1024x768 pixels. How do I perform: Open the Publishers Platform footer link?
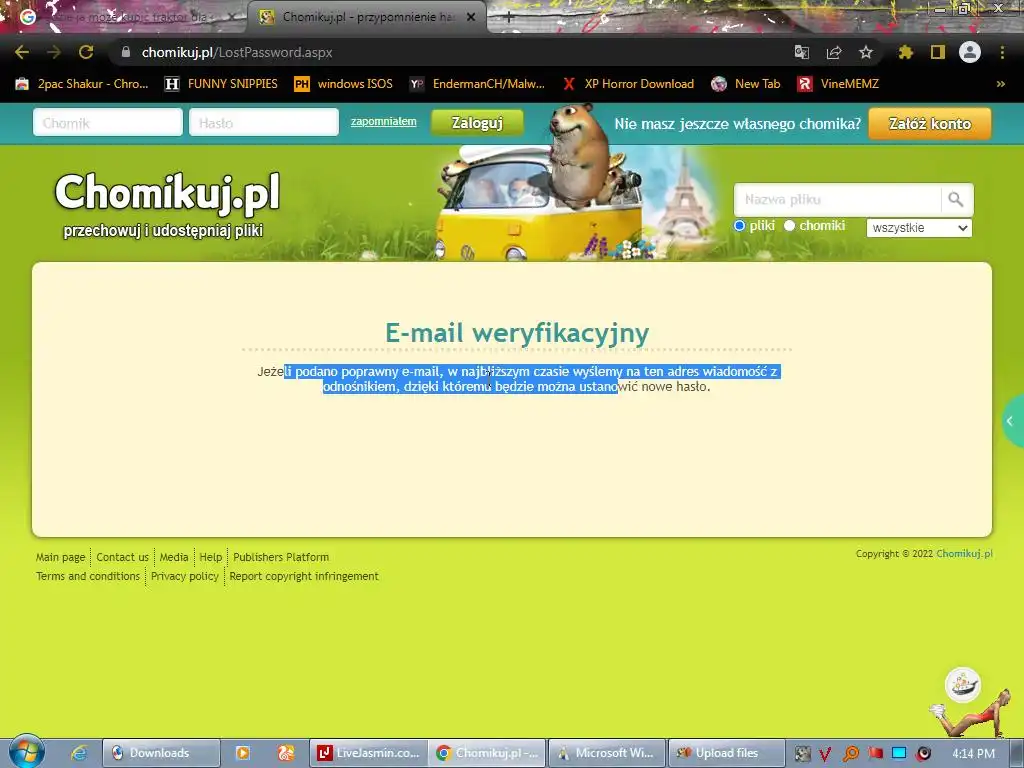coord(281,557)
